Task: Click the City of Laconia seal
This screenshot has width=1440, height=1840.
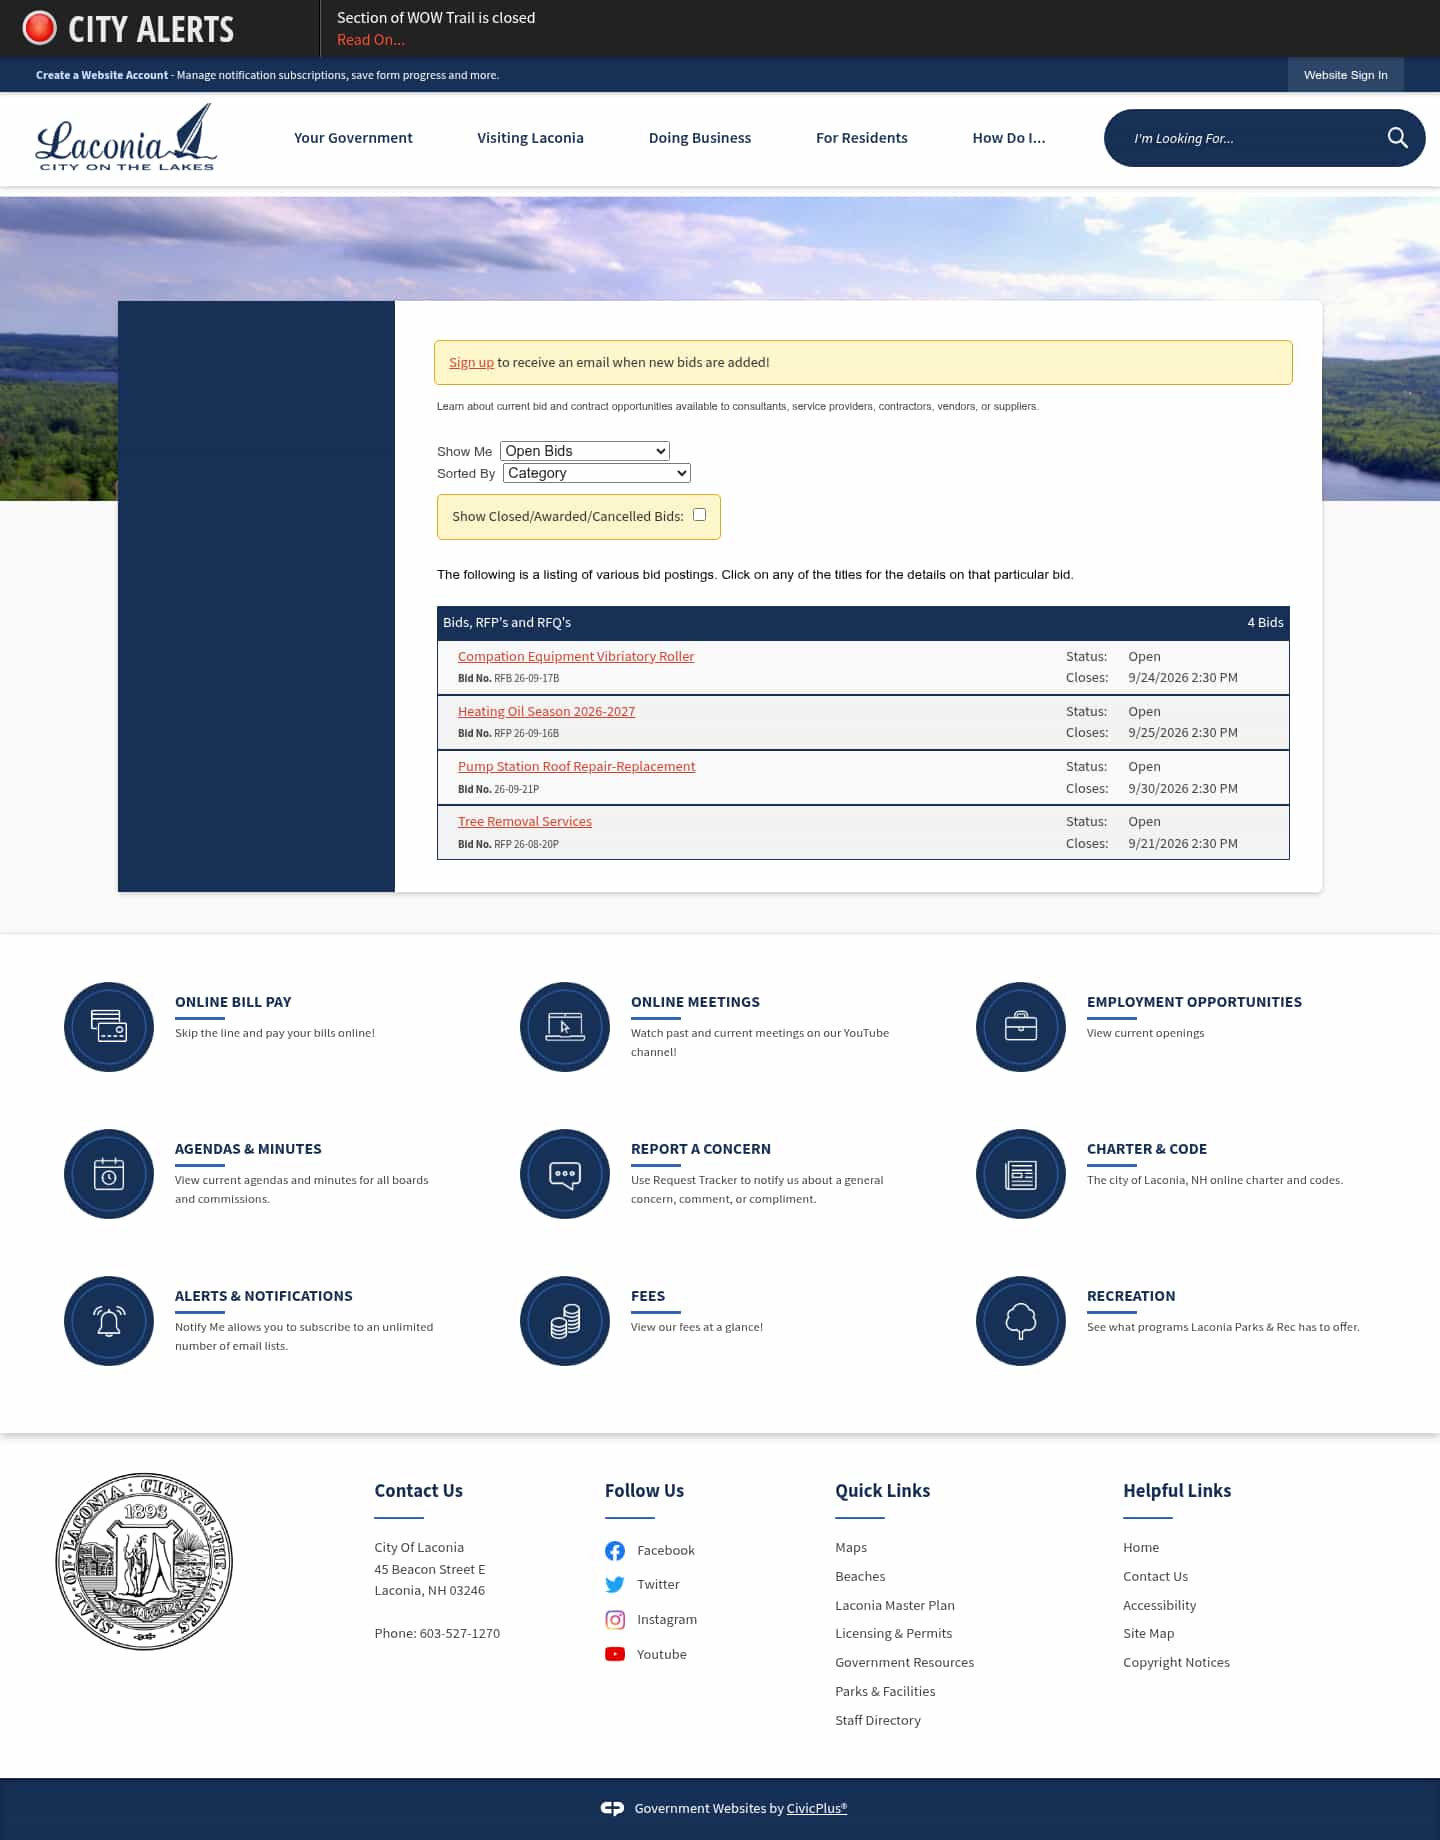Action: pyautogui.click(x=144, y=1561)
